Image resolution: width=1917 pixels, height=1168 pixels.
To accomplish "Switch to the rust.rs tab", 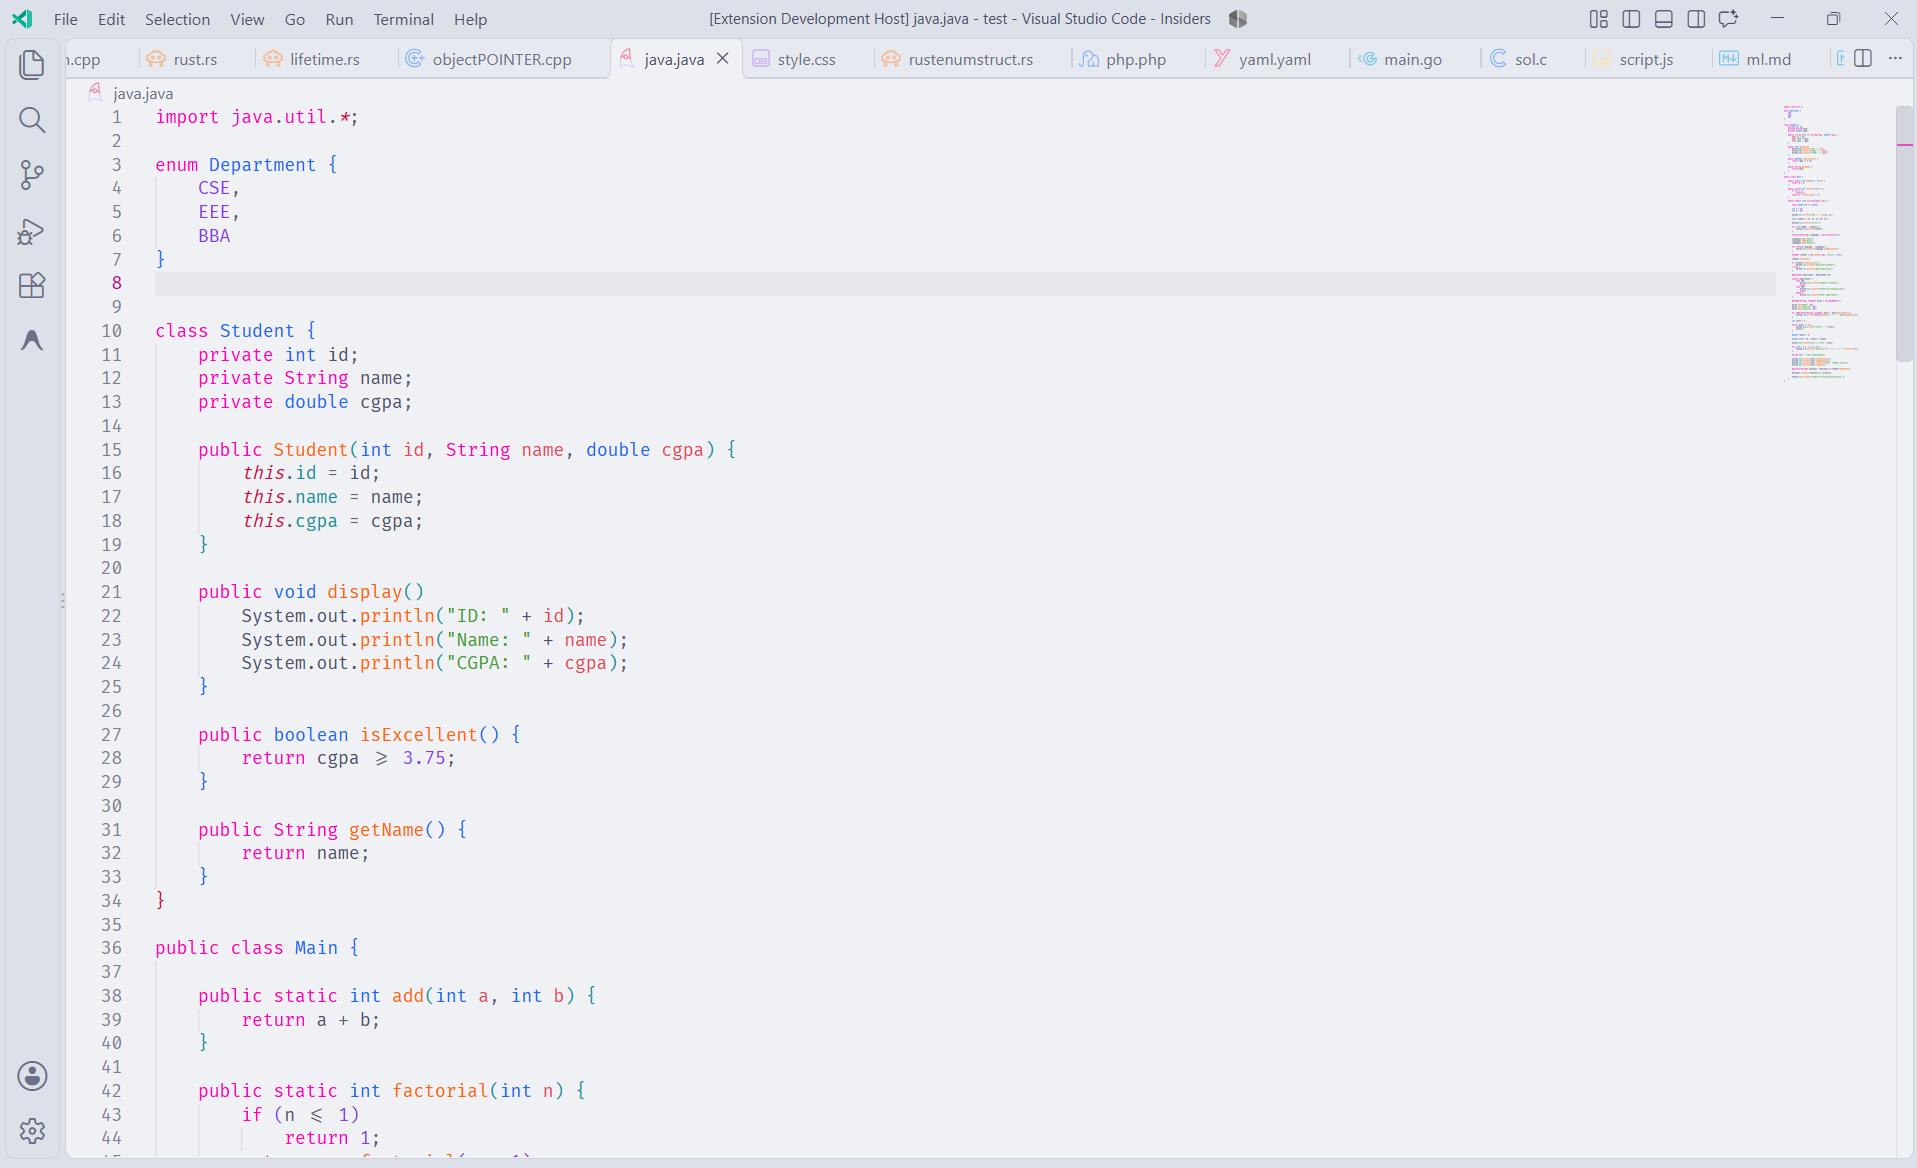I will (196, 59).
